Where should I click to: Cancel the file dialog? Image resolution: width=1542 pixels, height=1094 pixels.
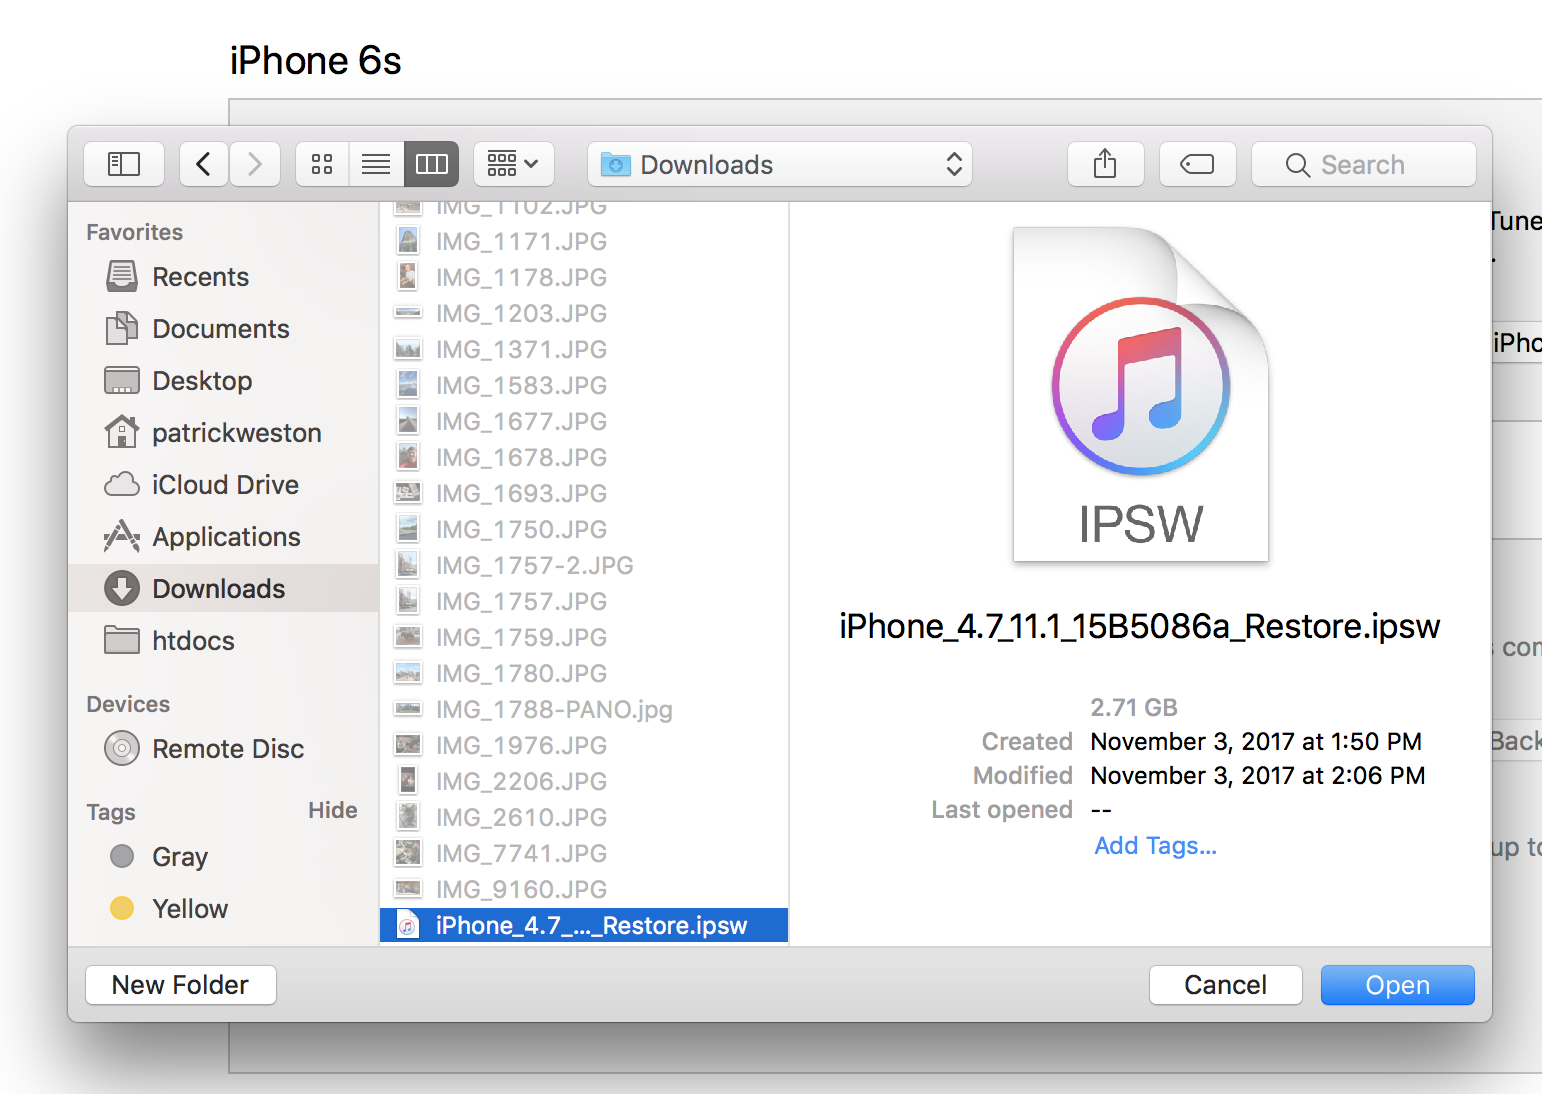click(1226, 985)
